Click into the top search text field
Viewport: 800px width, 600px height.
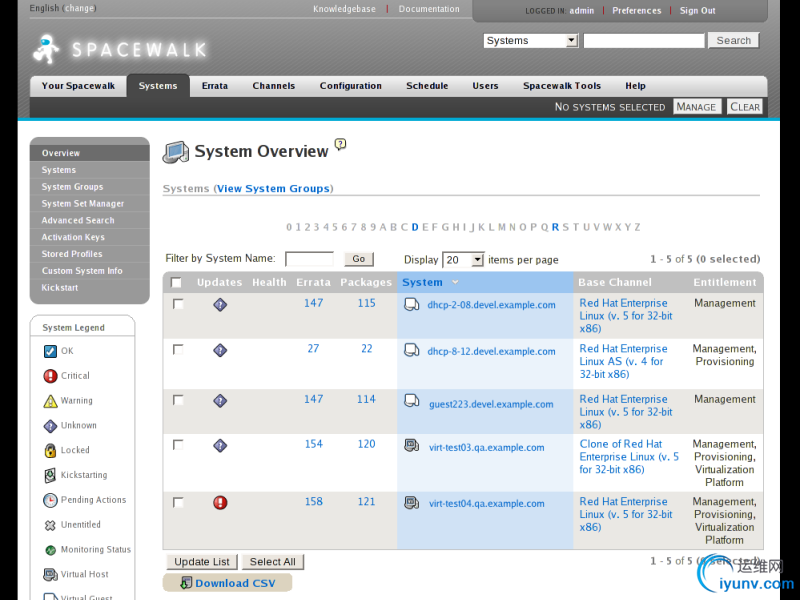(x=644, y=41)
